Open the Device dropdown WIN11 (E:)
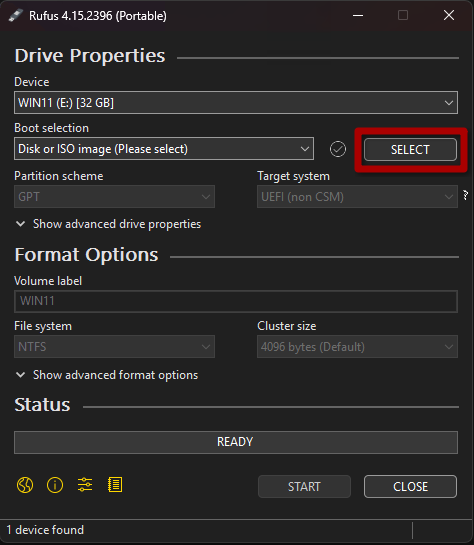Viewport: 474px width, 545px height. click(x=236, y=103)
